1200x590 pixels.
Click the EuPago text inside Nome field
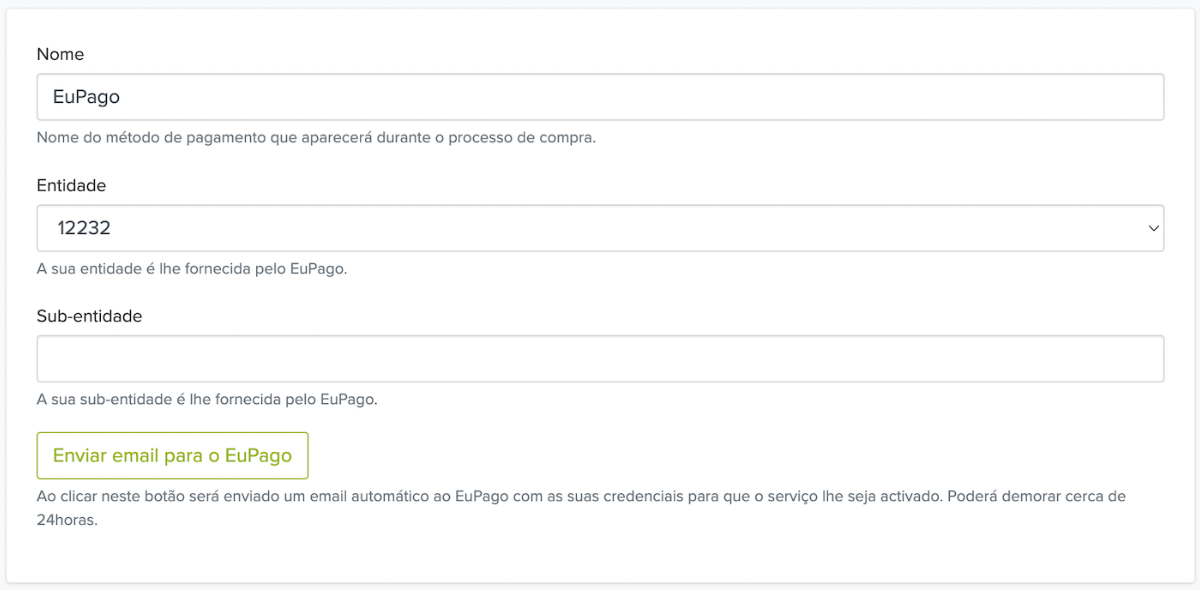tap(86, 97)
